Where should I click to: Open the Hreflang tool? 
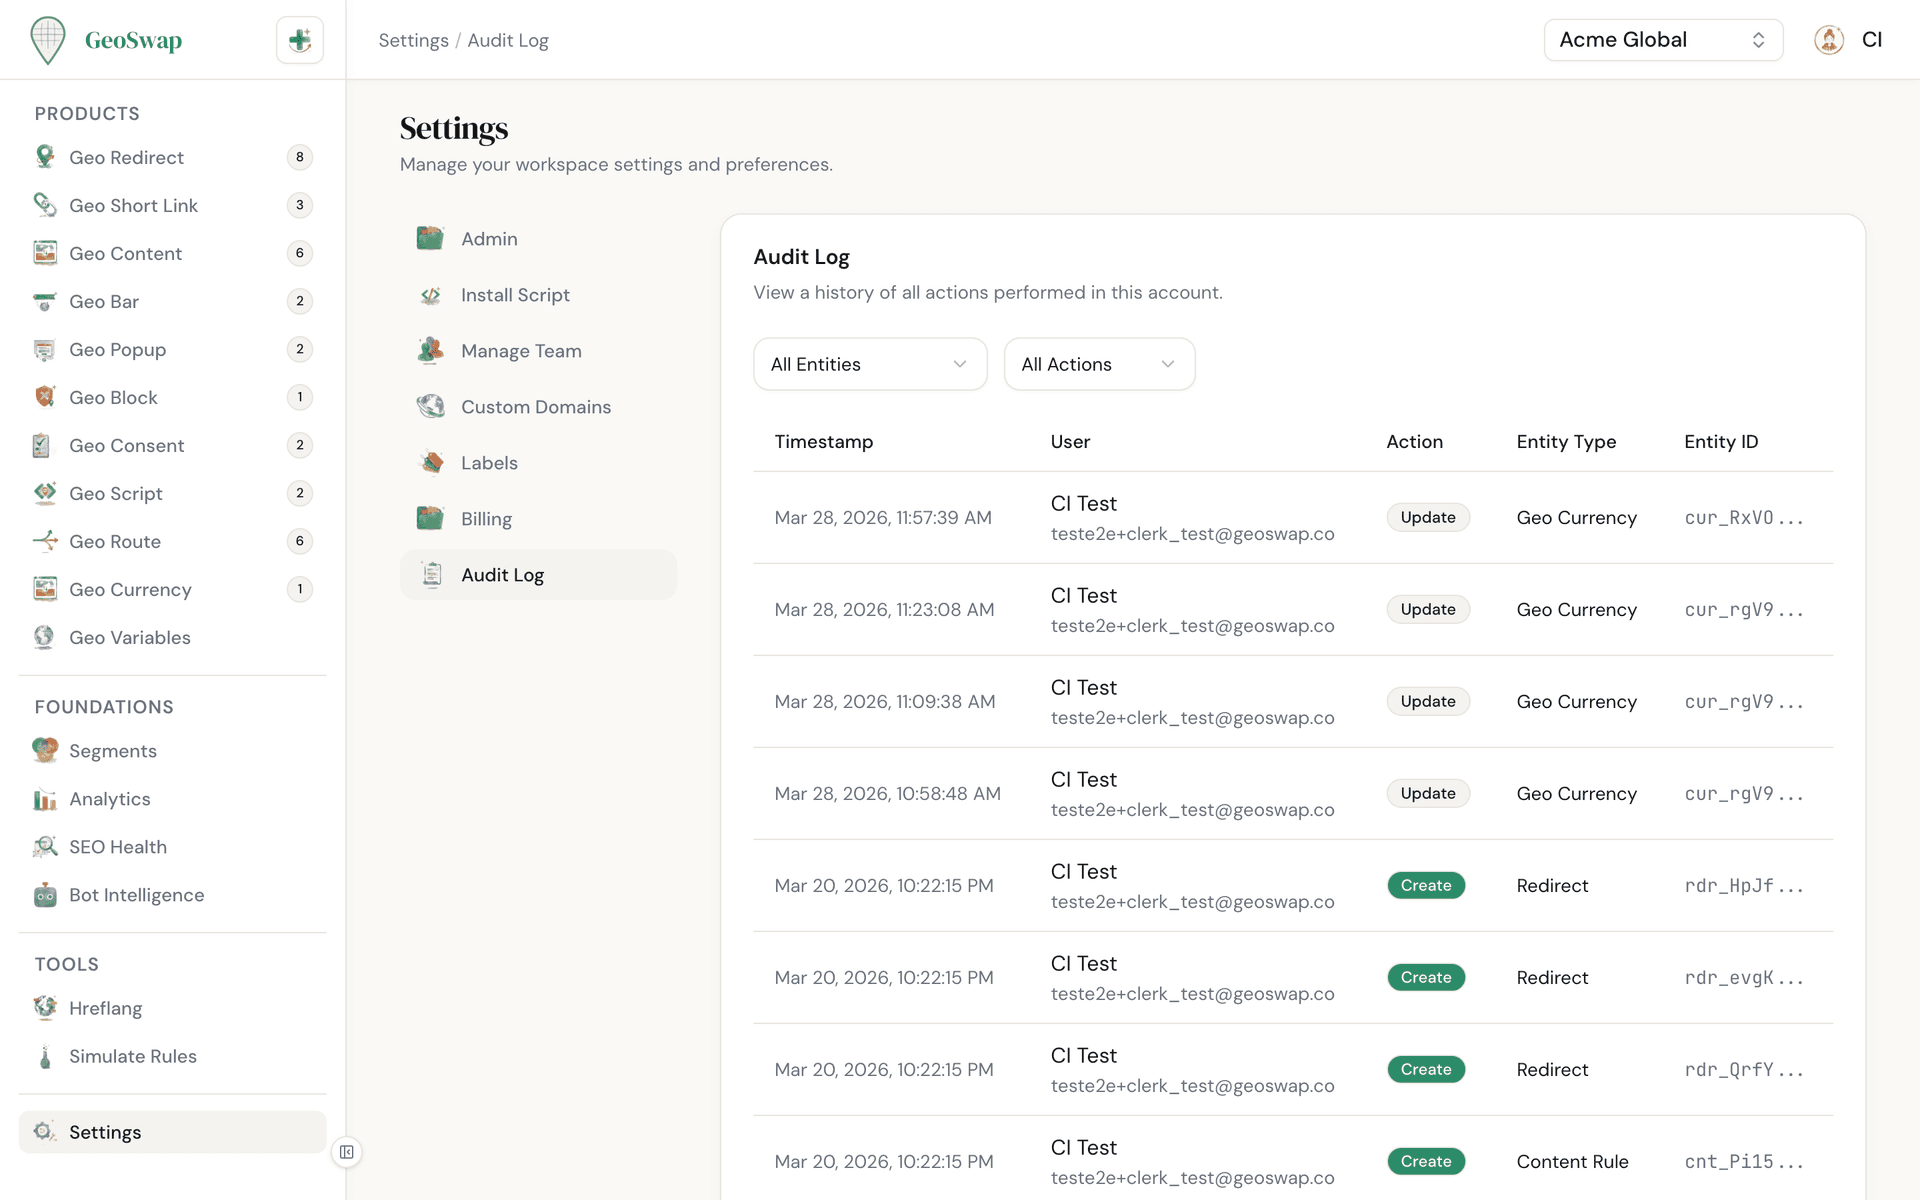coord(106,1008)
